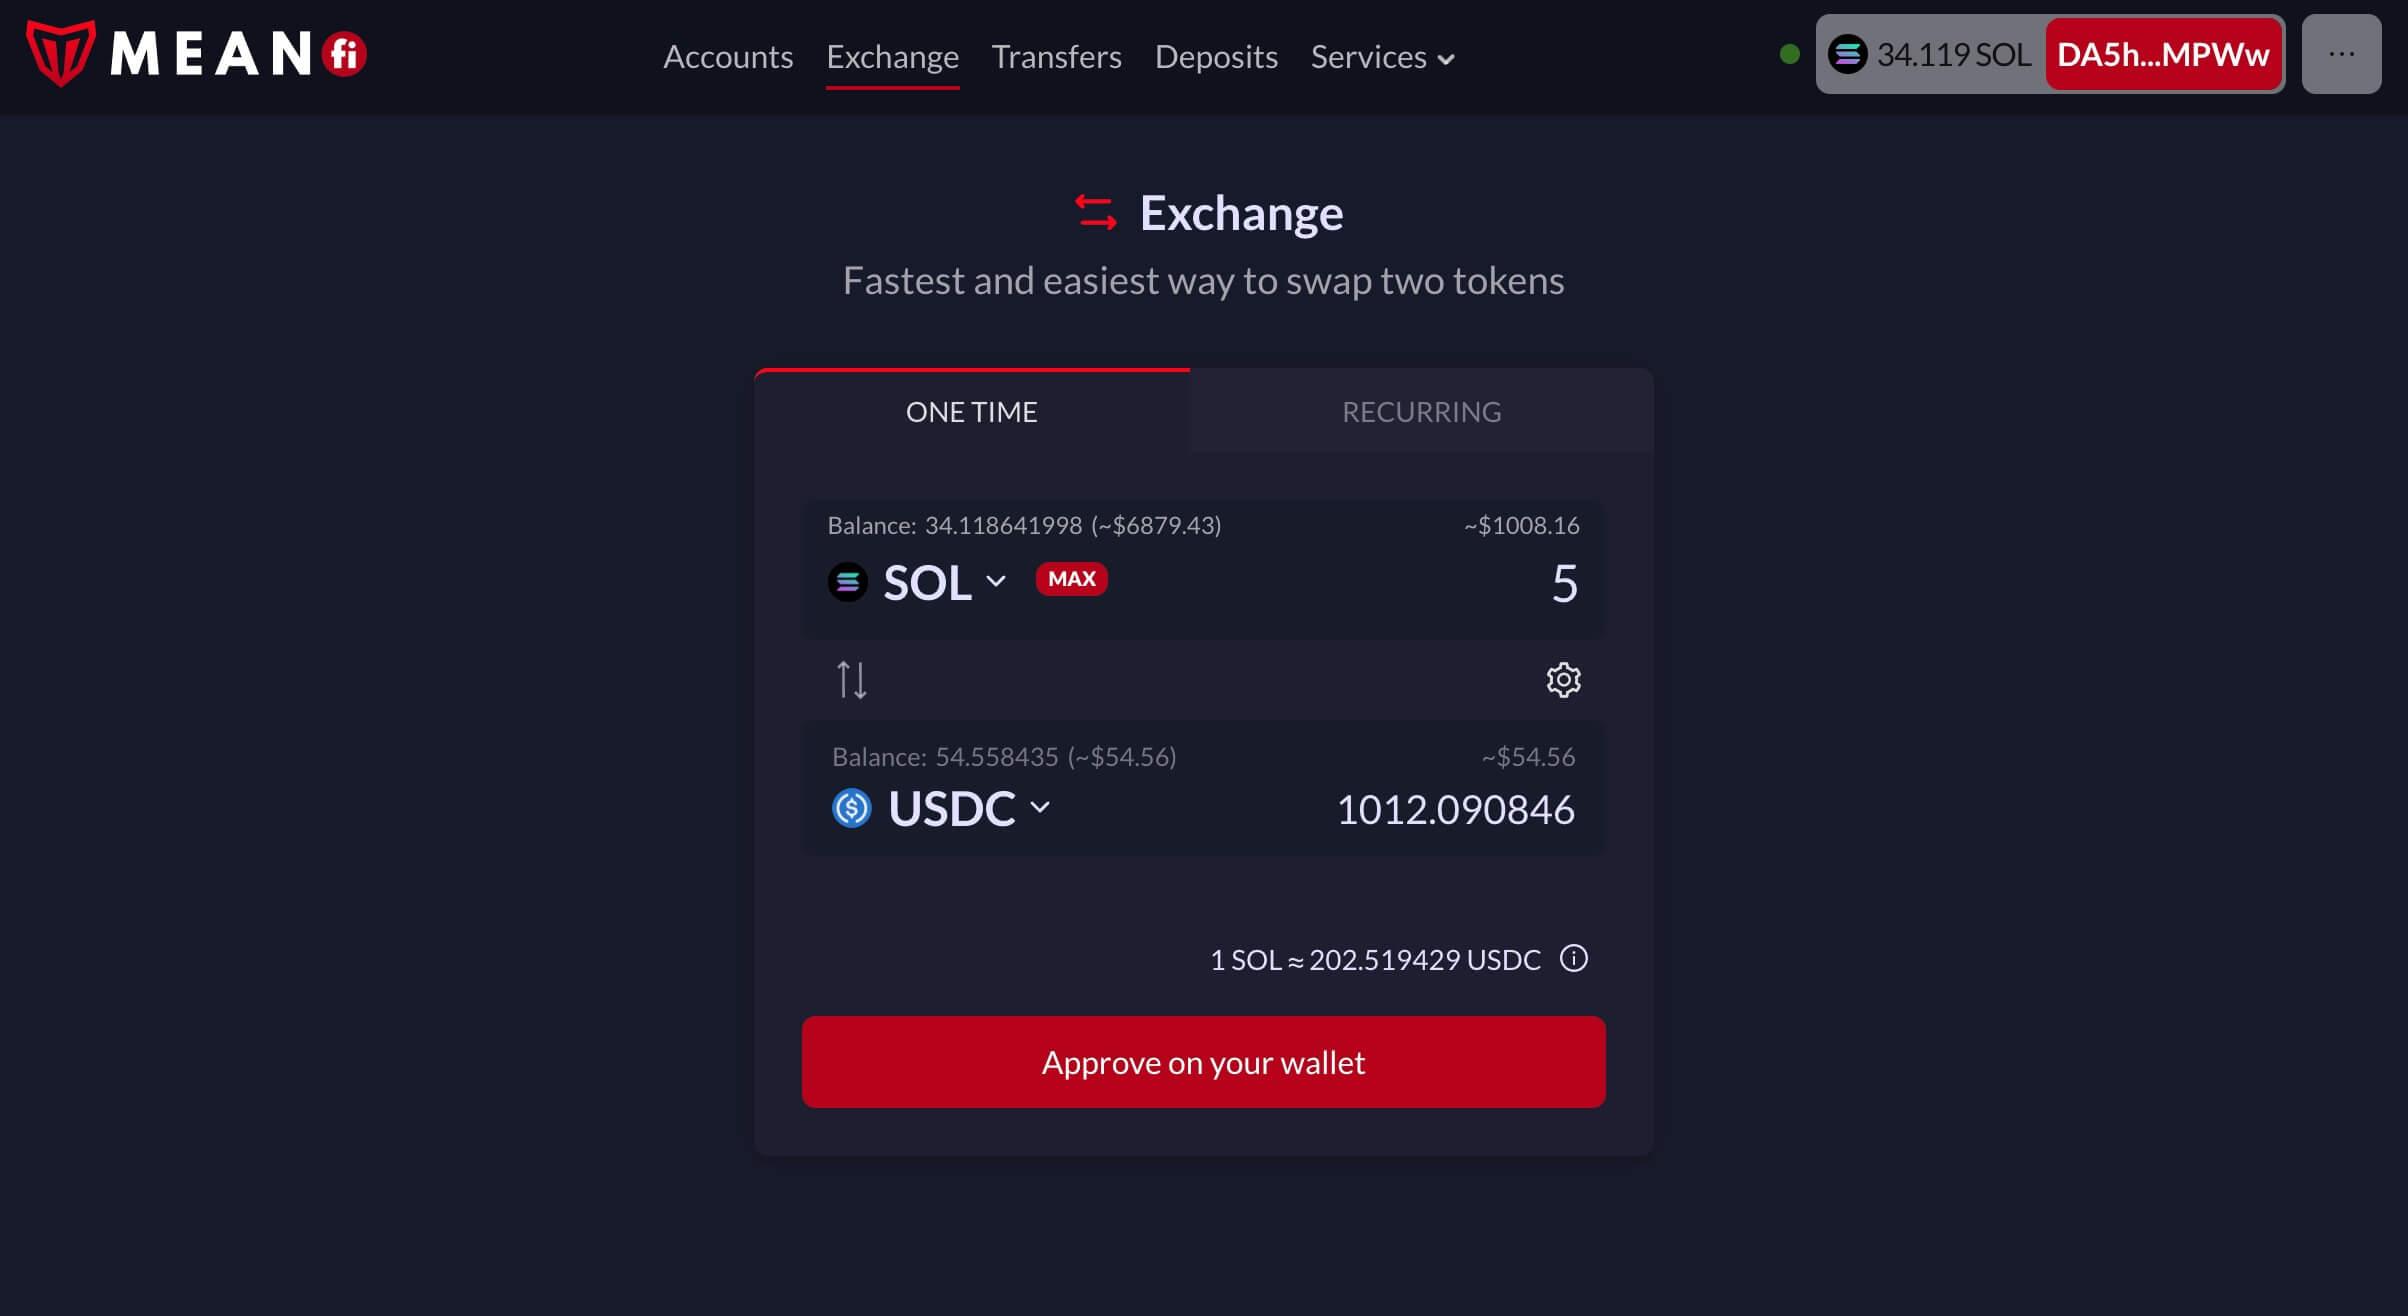This screenshot has width=2408, height=1316.
Task: Click the green connection status dot
Action: (x=1790, y=54)
